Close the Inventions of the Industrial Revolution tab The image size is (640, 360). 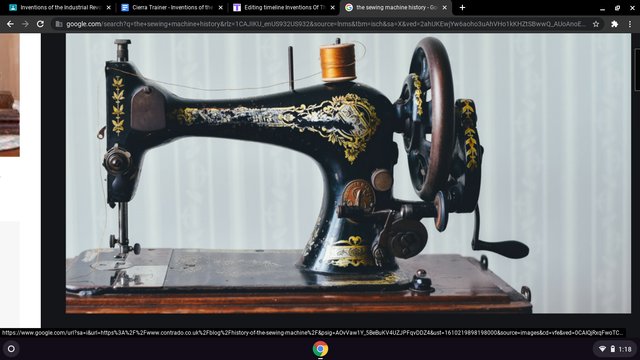coord(109,7)
